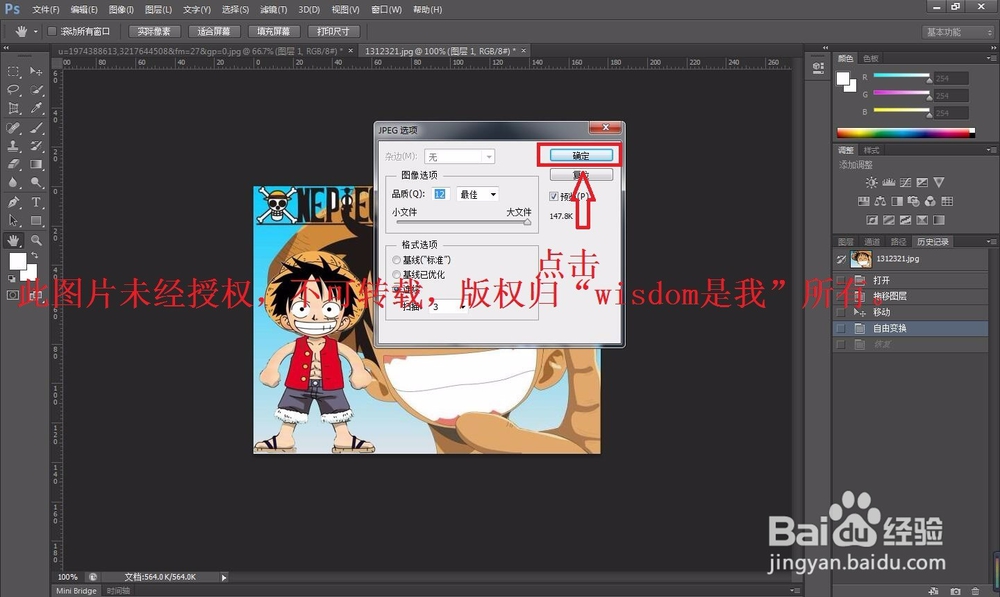
Task: Select the Rectangle shape tool
Action: (36, 221)
